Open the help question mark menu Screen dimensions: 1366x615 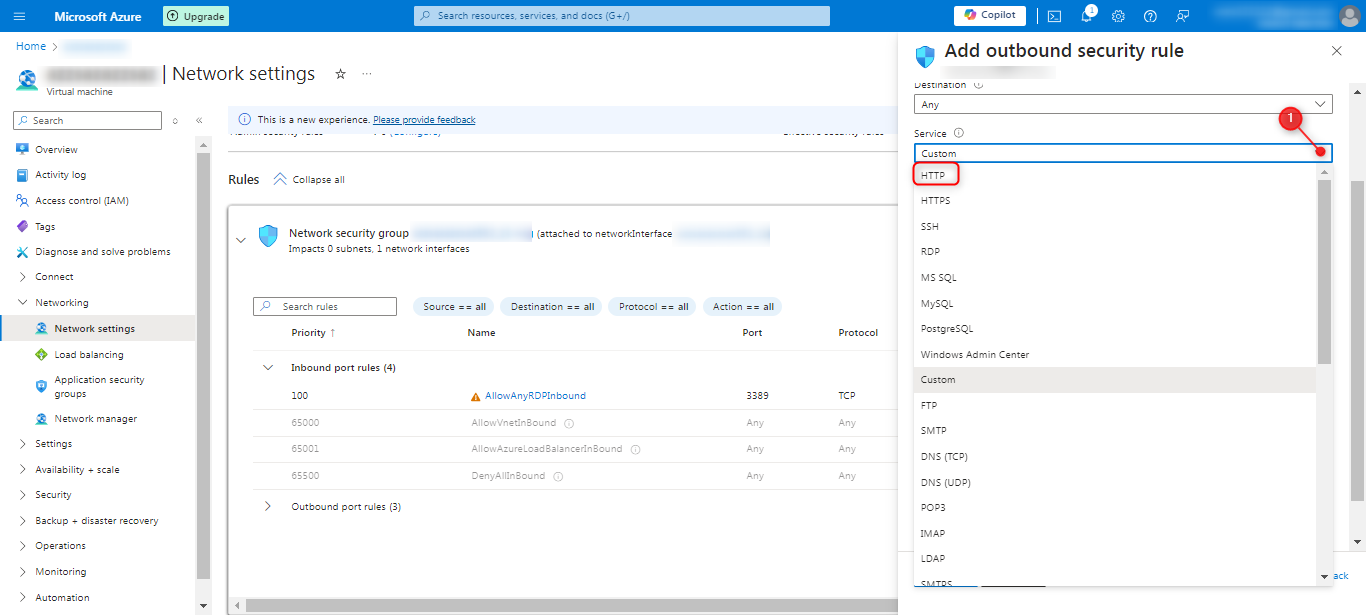pyautogui.click(x=1150, y=16)
